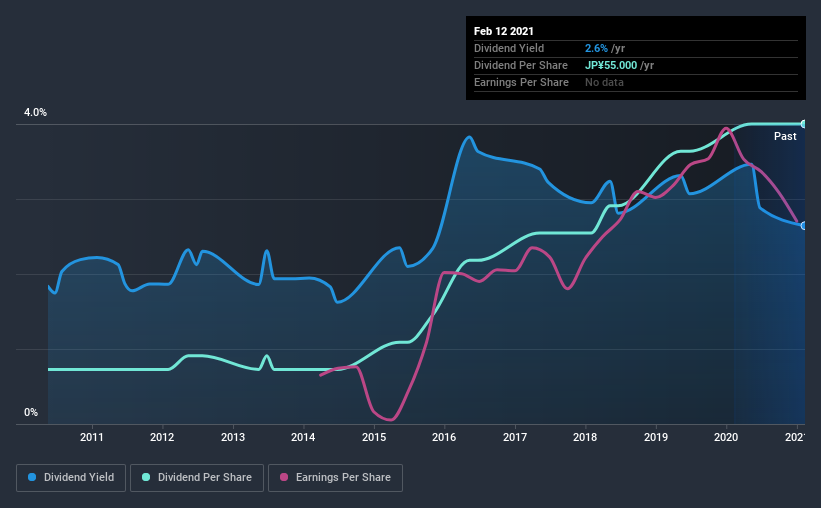Select the 2020 x-axis label
Image resolution: width=821 pixels, height=508 pixels.
[x=726, y=437]
